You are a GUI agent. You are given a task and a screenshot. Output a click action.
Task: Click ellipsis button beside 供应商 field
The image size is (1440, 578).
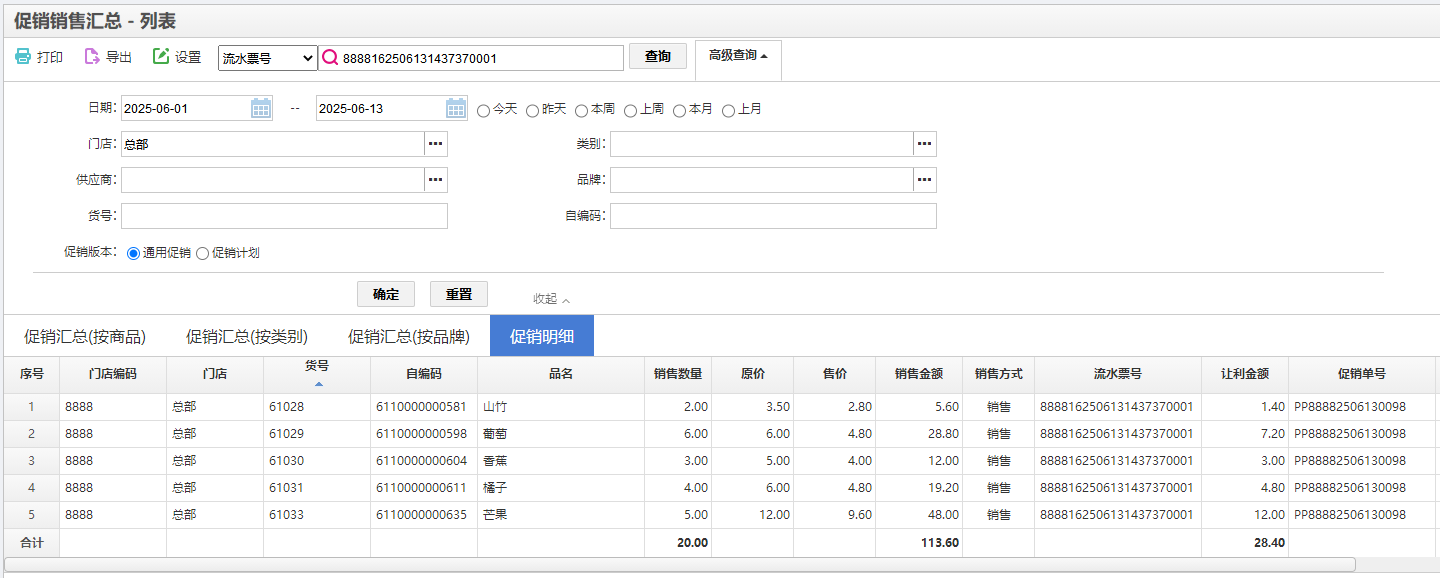point(436,180)
